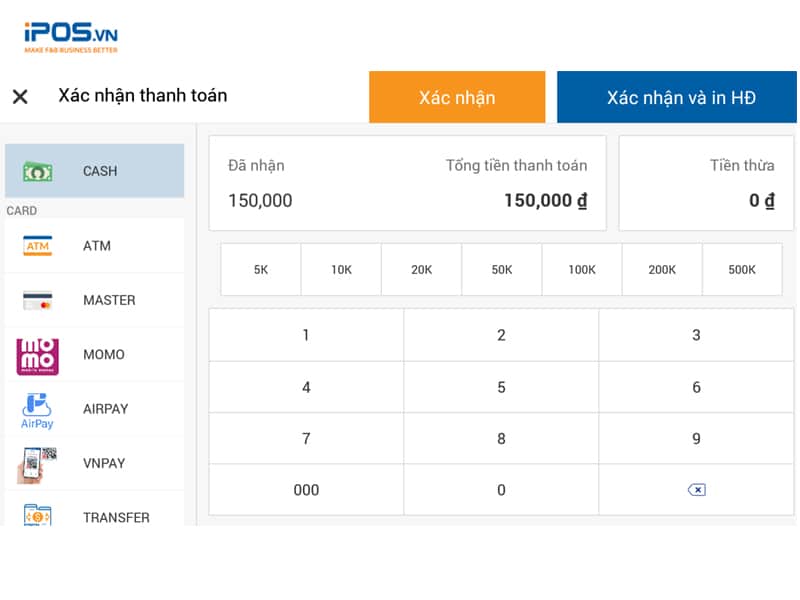Tap the 5K quick amount button

click(261, 270)
